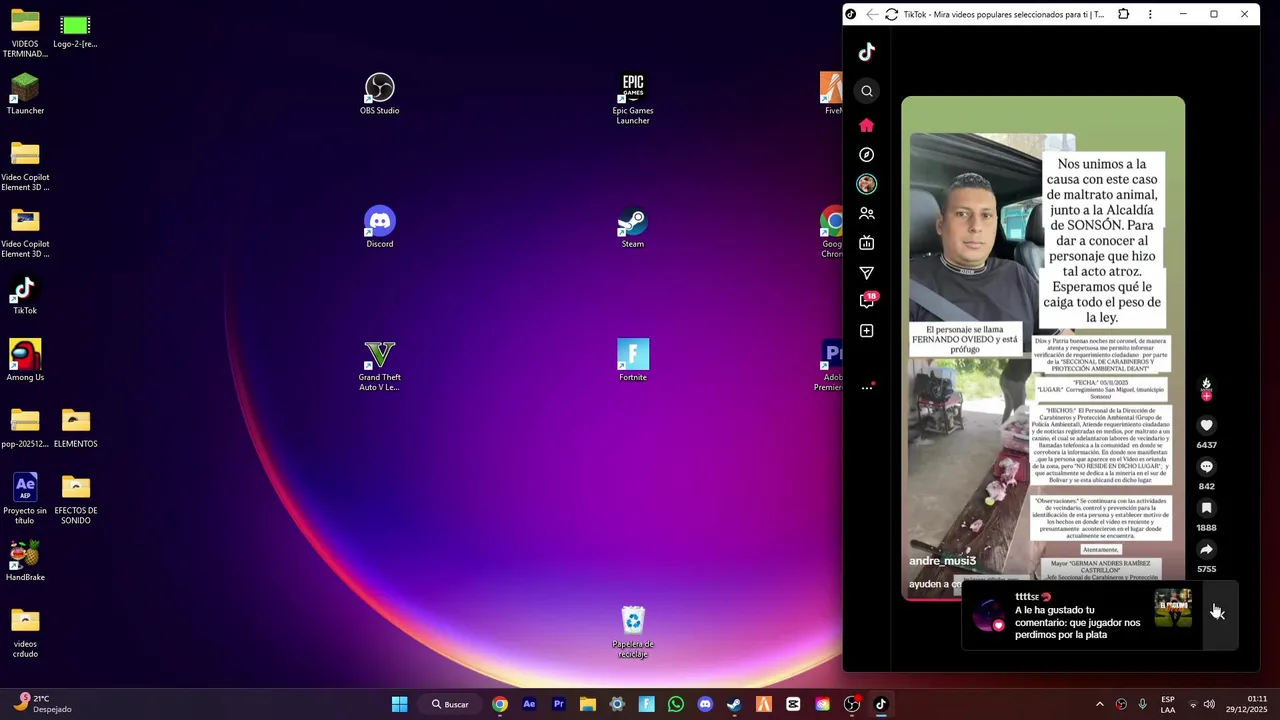Open Chrome from the taskbar
Screen dimensions: 1280x720
click(x=500, y=704)
